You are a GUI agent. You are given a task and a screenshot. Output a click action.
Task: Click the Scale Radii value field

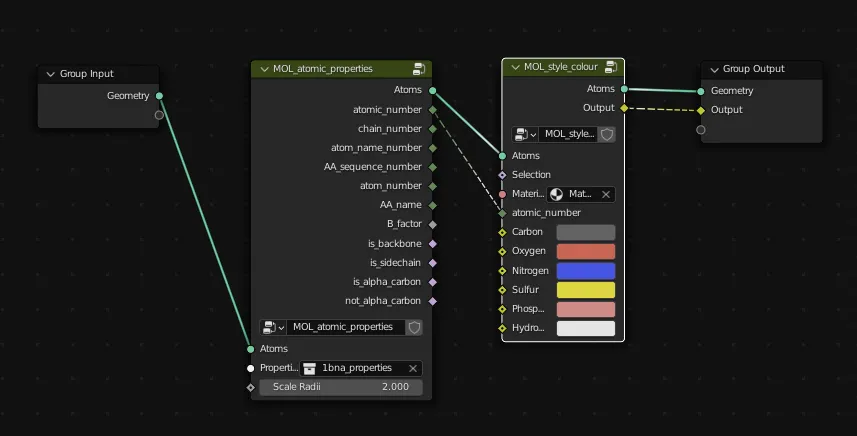pos(341,387)
